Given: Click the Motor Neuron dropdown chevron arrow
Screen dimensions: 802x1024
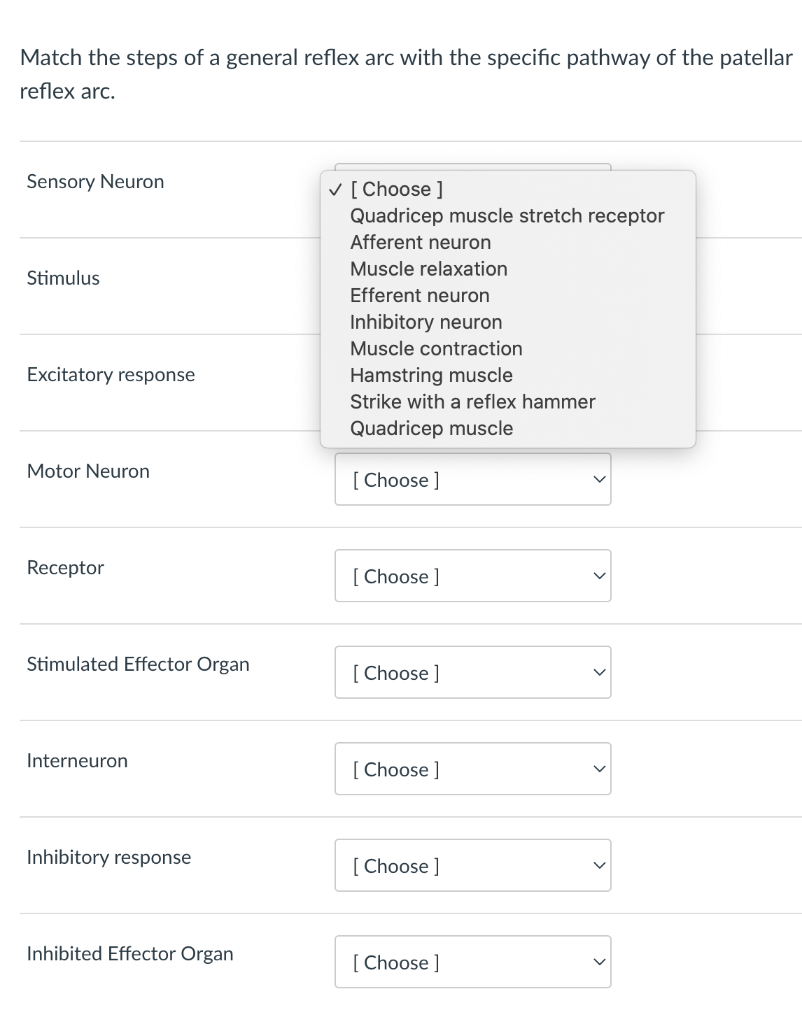Looking at the screenshot, I should (x=598, y=480).
